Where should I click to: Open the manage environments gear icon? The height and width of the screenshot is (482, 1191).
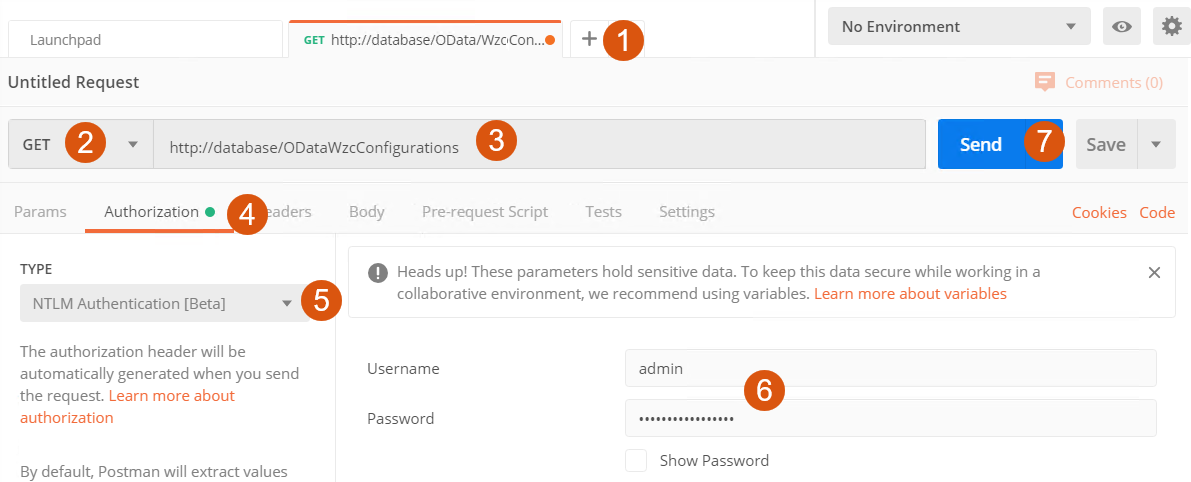tap(1172, 27)
